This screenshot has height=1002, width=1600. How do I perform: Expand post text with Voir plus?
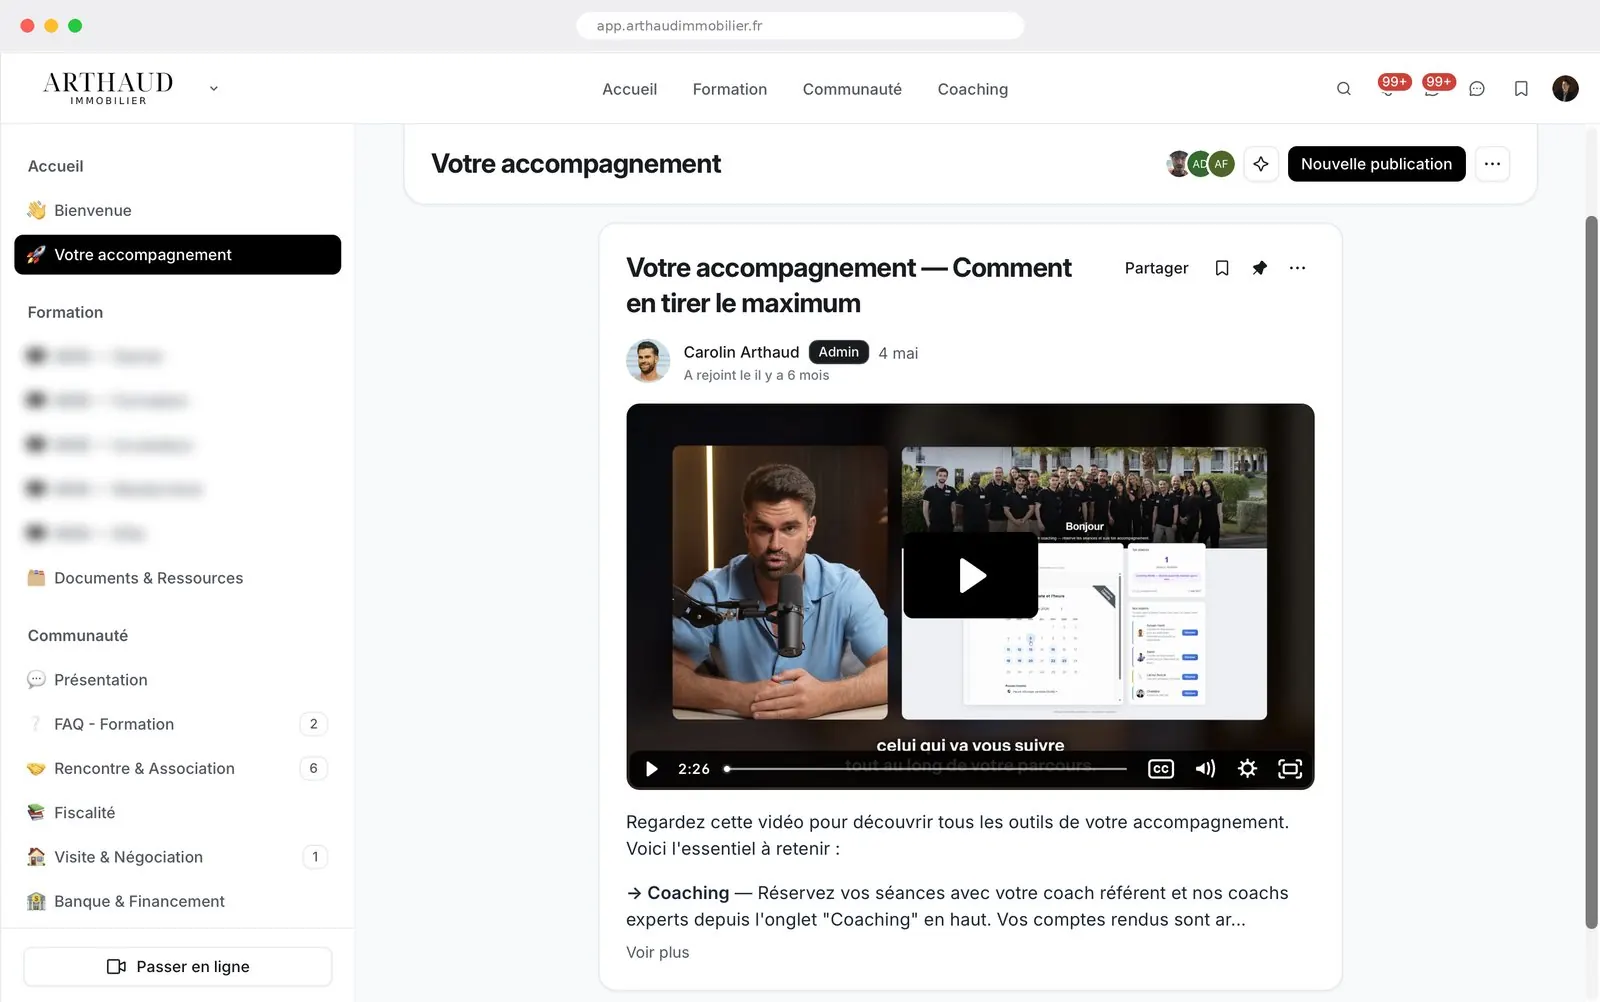657,952
